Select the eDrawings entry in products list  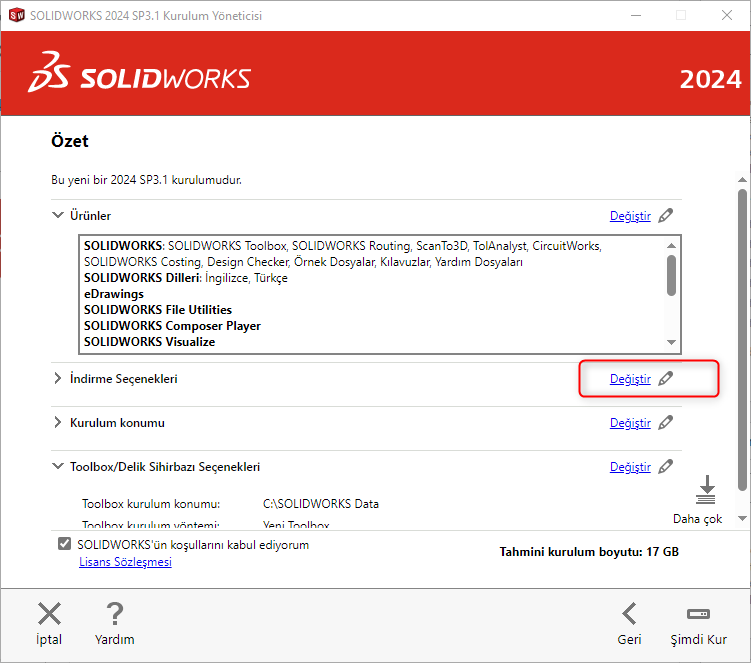tap(114, 294)
